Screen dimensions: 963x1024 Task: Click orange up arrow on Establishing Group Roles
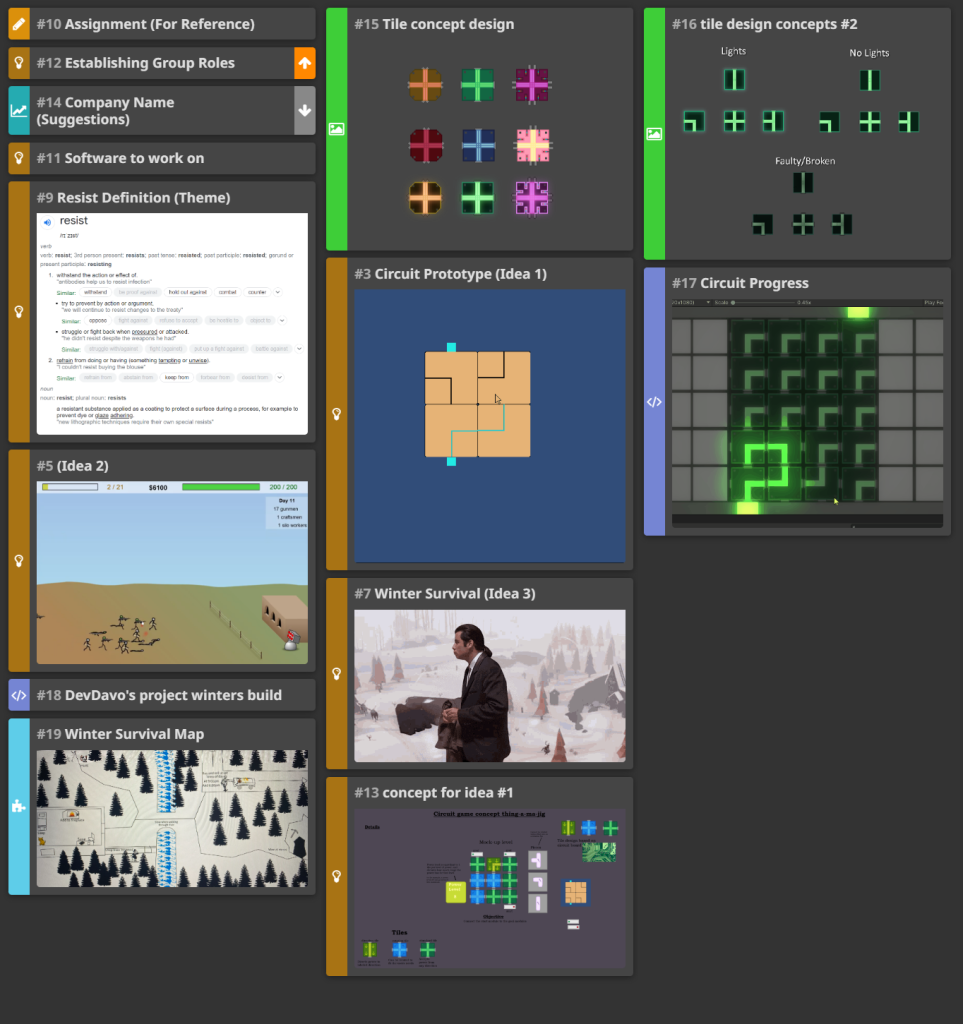point(305,63)
